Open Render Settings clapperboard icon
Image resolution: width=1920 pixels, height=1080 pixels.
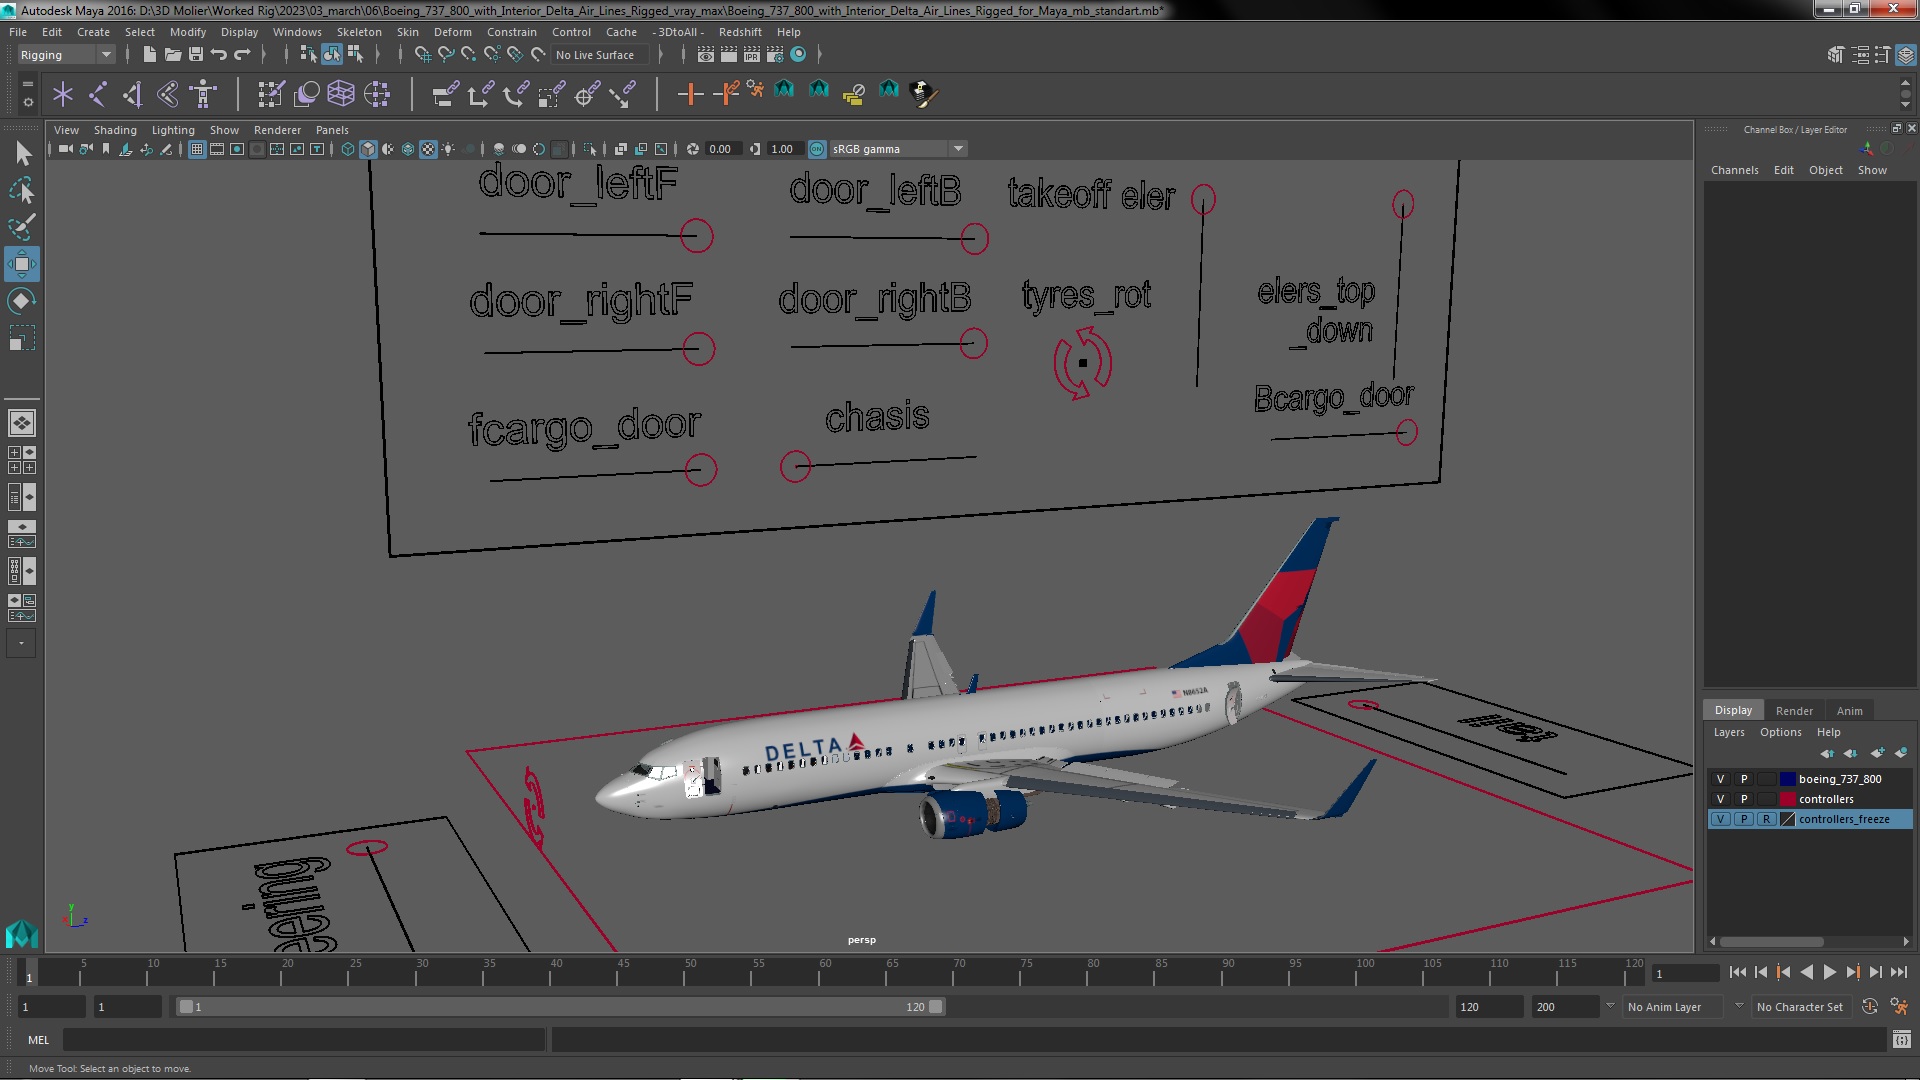(774, 54)
